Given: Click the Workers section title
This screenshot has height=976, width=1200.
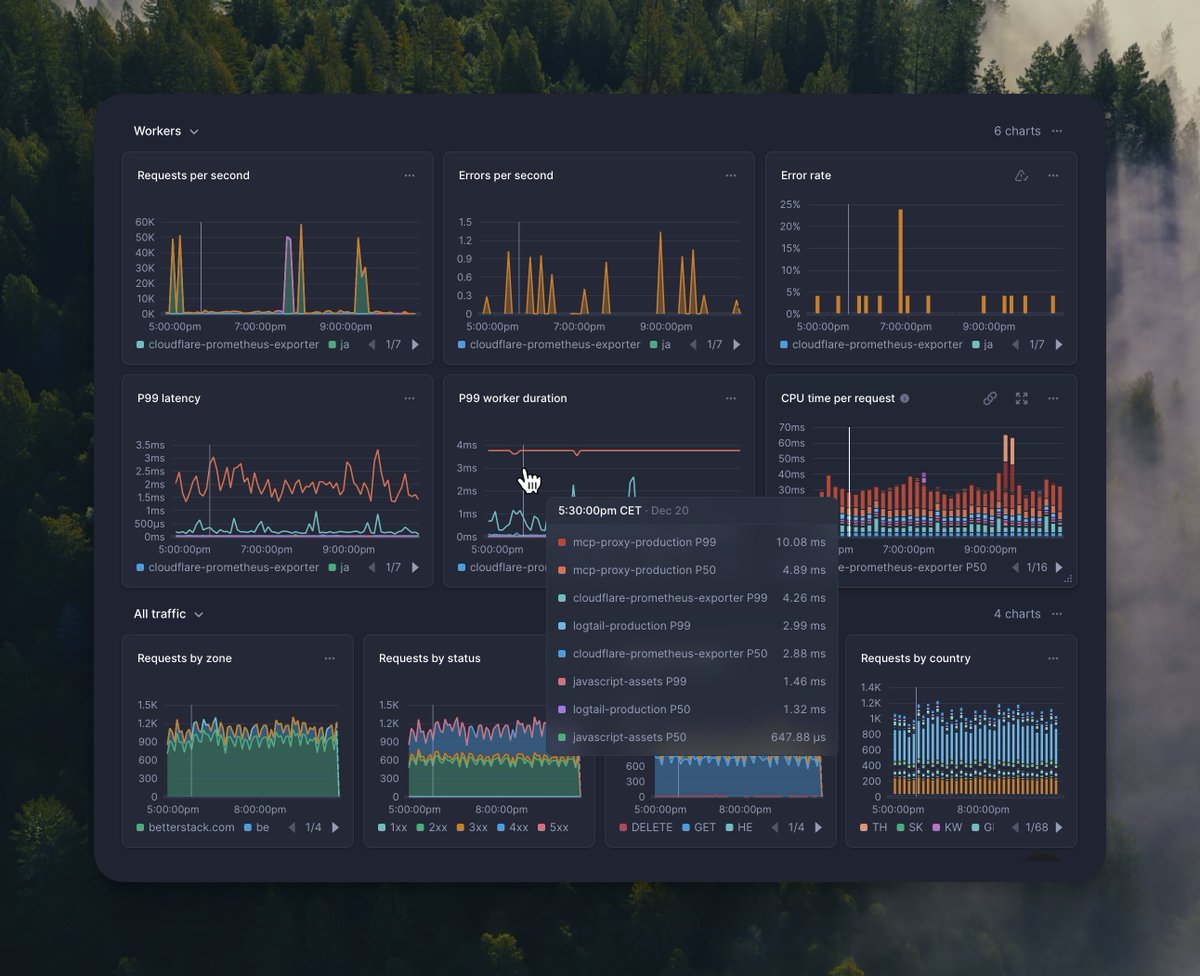Looking at the screenshot, I should click(158, 131).
